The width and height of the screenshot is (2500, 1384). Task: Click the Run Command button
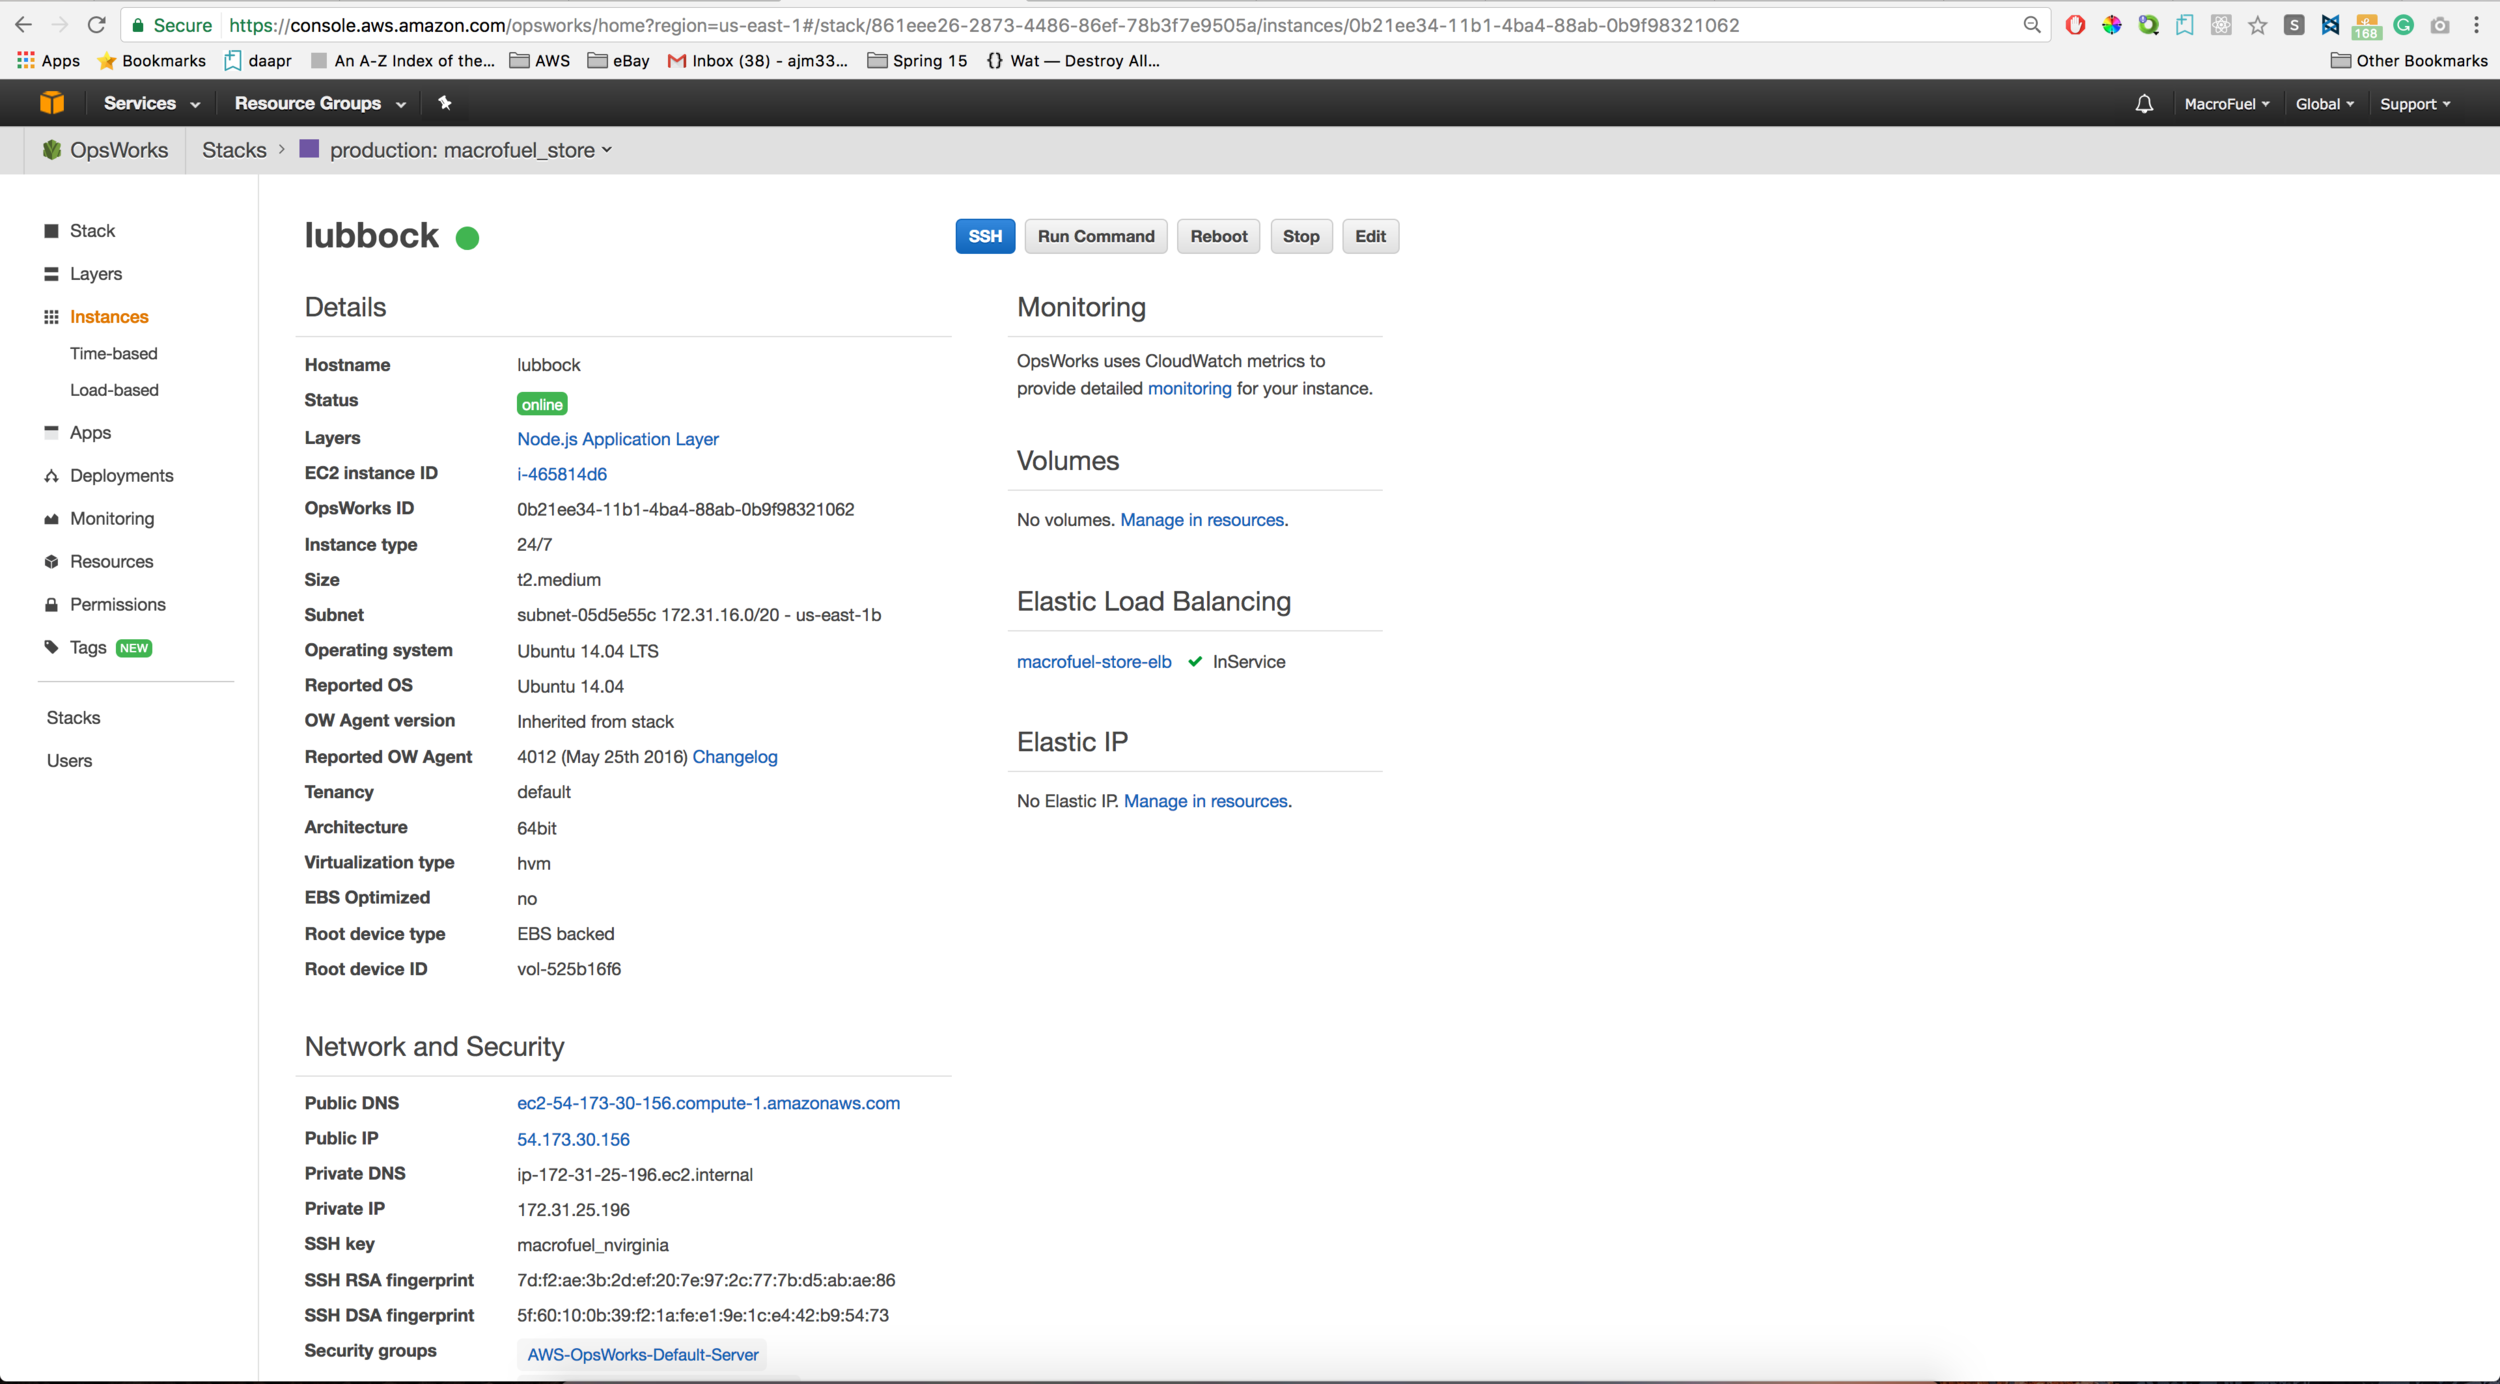[x=1096, y=235]
